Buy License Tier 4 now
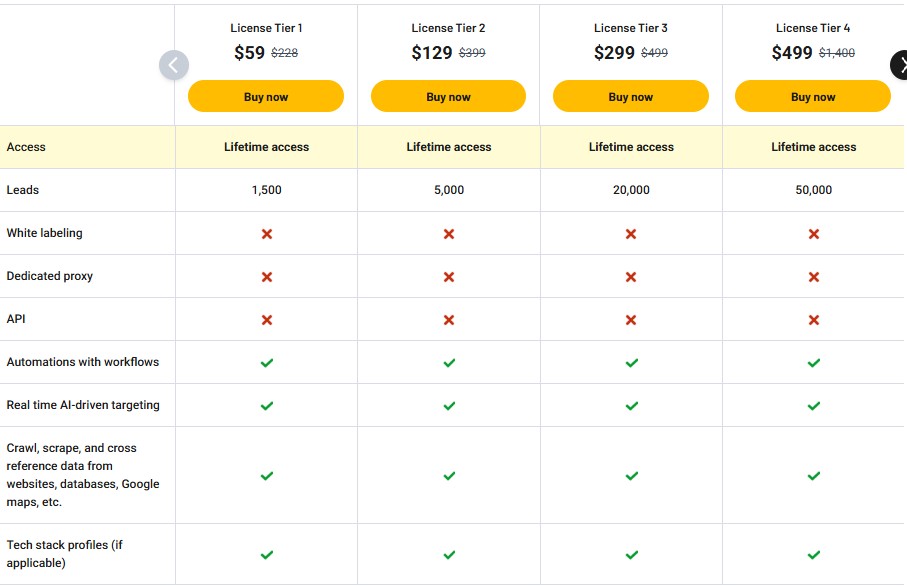Viewport: 907px width, 586px height. click(x=813, y=96)
